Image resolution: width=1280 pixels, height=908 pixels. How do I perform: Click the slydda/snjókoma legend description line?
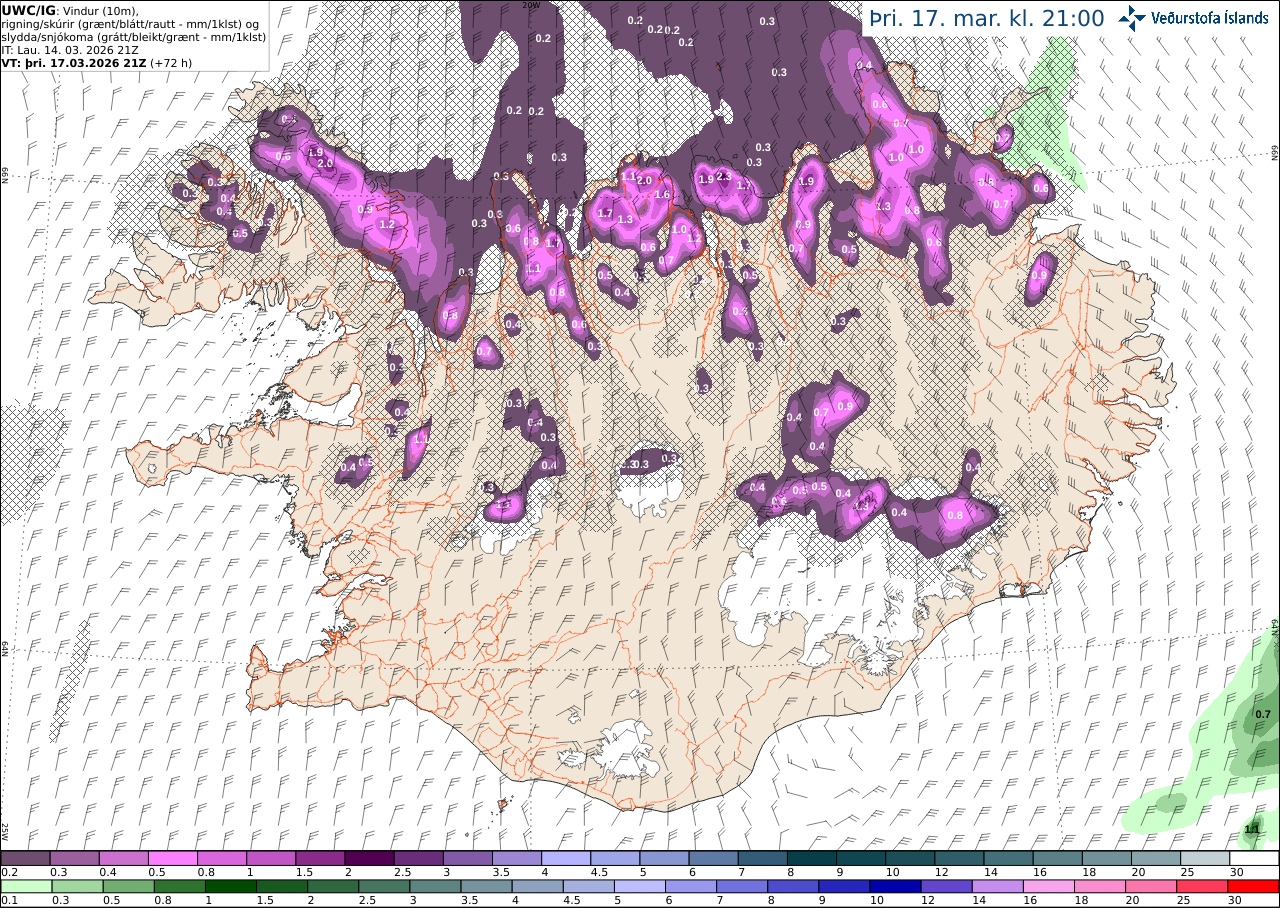(134, 37)
